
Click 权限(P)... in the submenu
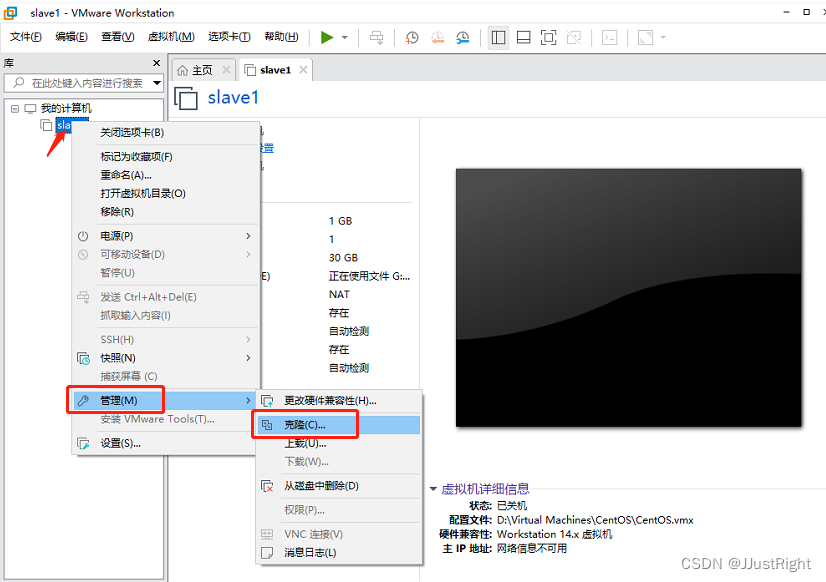pyautogui.click(x=339, y=510)
